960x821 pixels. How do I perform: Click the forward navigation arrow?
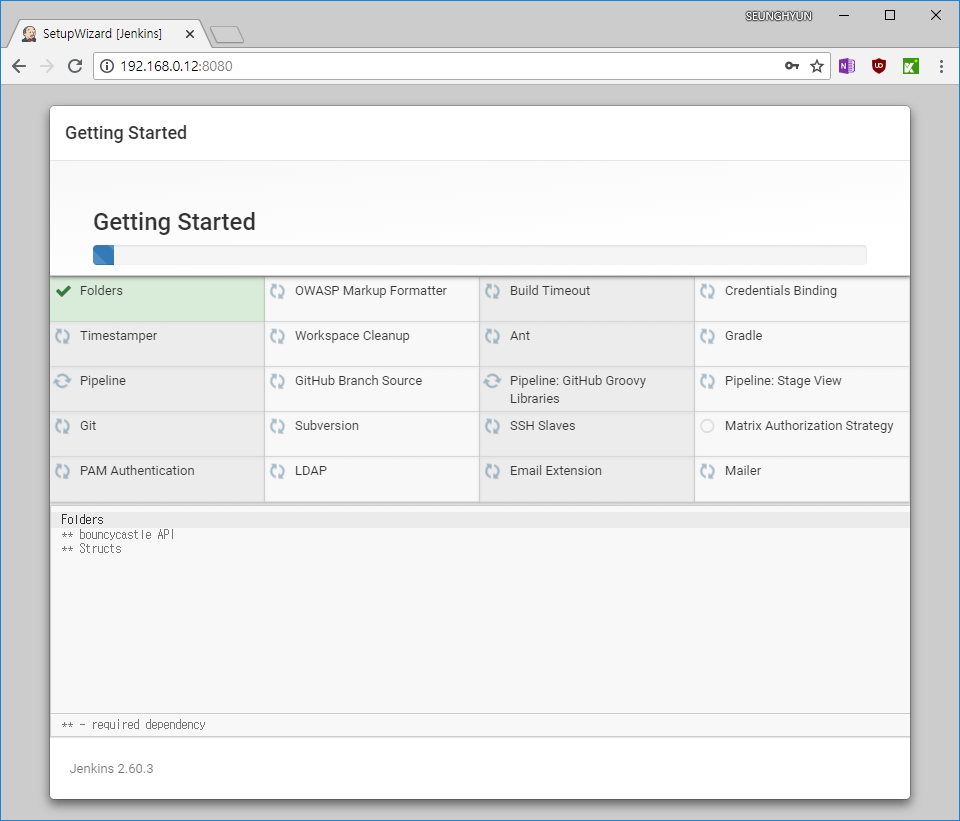coord(47,66)
